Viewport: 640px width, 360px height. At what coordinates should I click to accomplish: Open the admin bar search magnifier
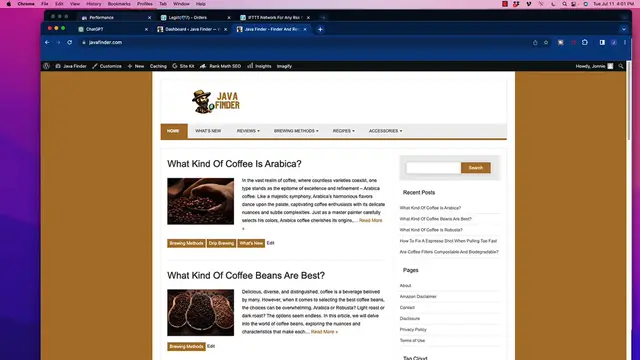(621, 66)
